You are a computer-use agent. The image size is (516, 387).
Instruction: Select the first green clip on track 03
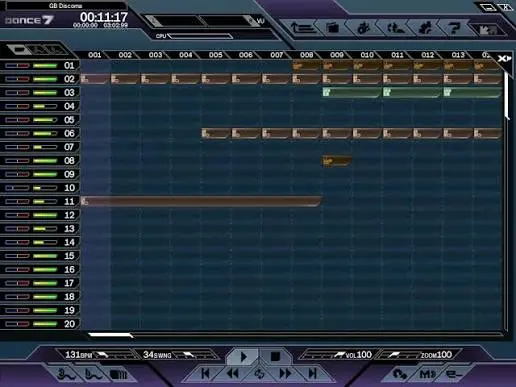coord(351,92)
